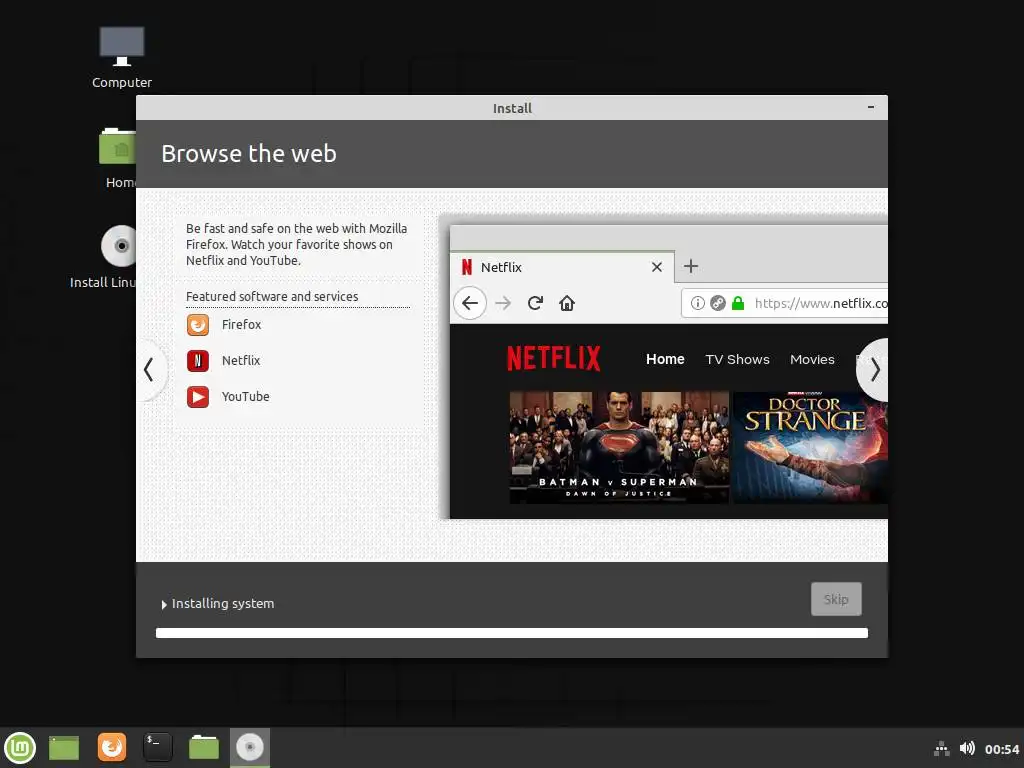Click the browser back arrow

point(470,303)
